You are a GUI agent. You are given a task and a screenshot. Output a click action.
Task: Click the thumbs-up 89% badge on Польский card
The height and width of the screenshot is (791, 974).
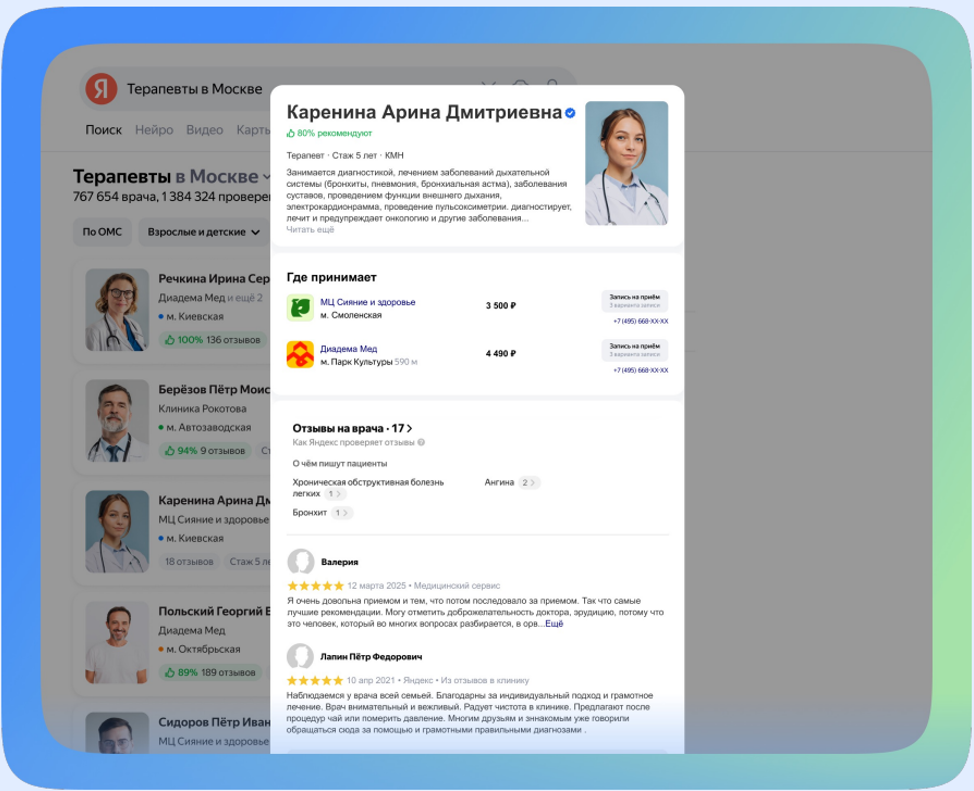(210, 672)
